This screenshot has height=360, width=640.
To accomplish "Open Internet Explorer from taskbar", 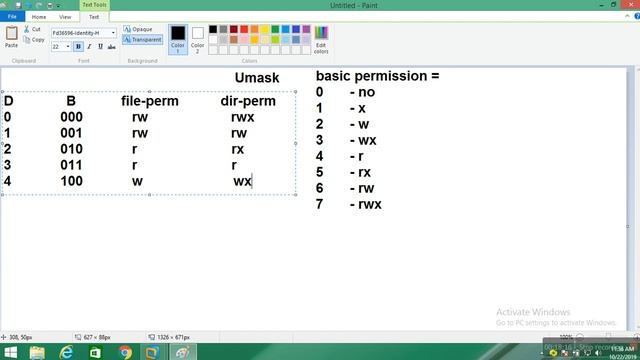I will [x=66, y=352].
